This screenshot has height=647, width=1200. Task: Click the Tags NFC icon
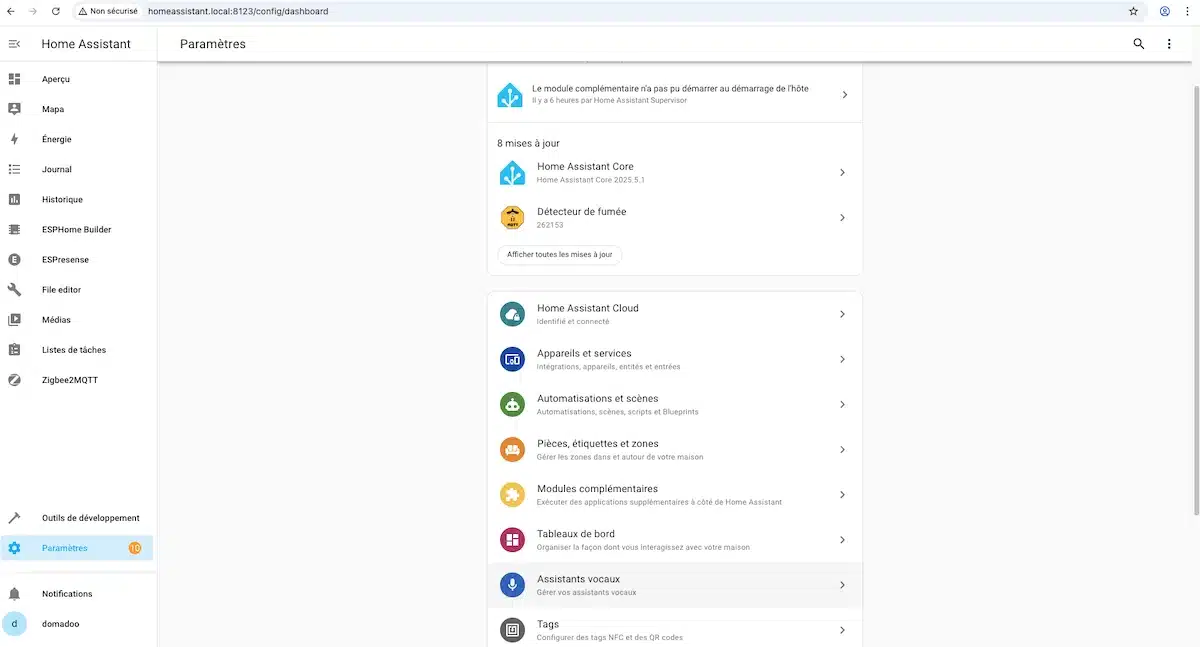click(512, 630)
